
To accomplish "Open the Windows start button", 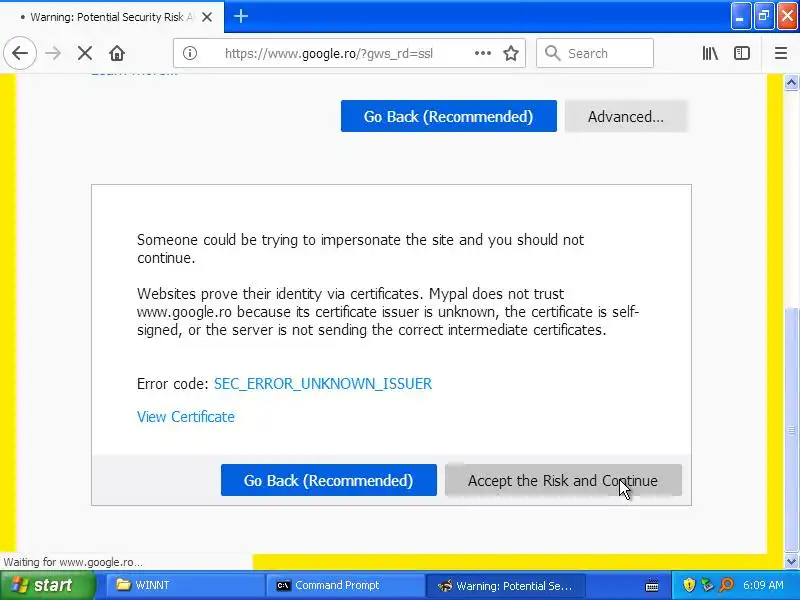I will (48, 585).
